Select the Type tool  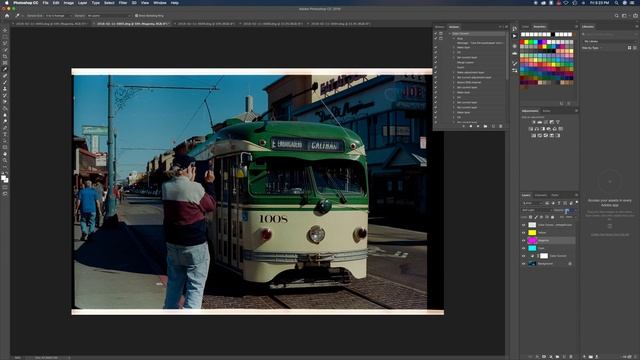coord(5,134)
